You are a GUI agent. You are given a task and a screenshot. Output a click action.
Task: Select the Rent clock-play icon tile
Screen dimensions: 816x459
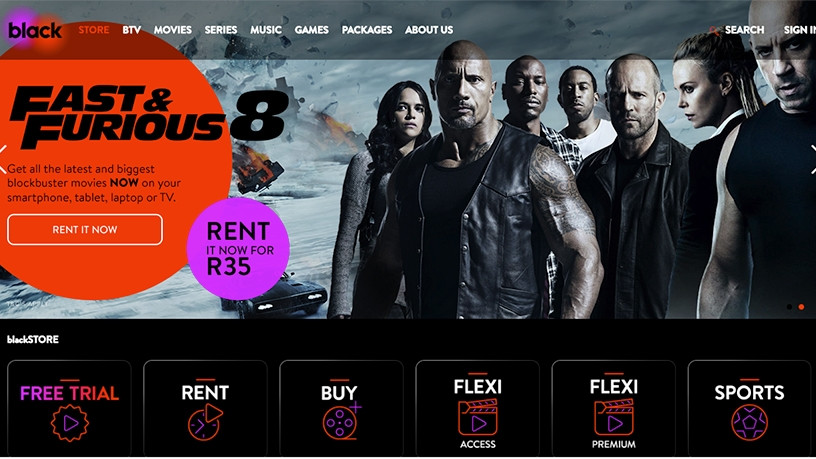[205, 422]
